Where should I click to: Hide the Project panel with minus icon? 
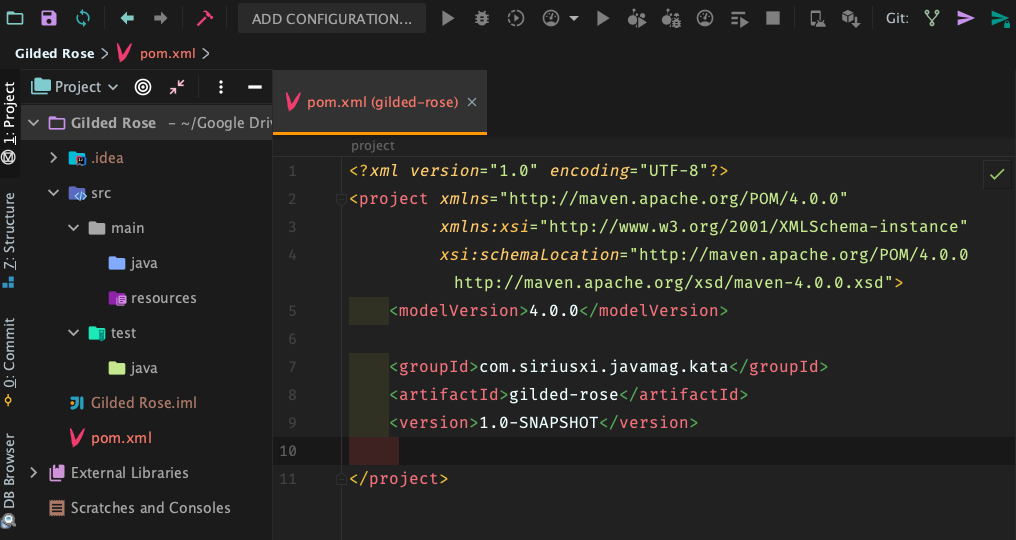[255, 87]
